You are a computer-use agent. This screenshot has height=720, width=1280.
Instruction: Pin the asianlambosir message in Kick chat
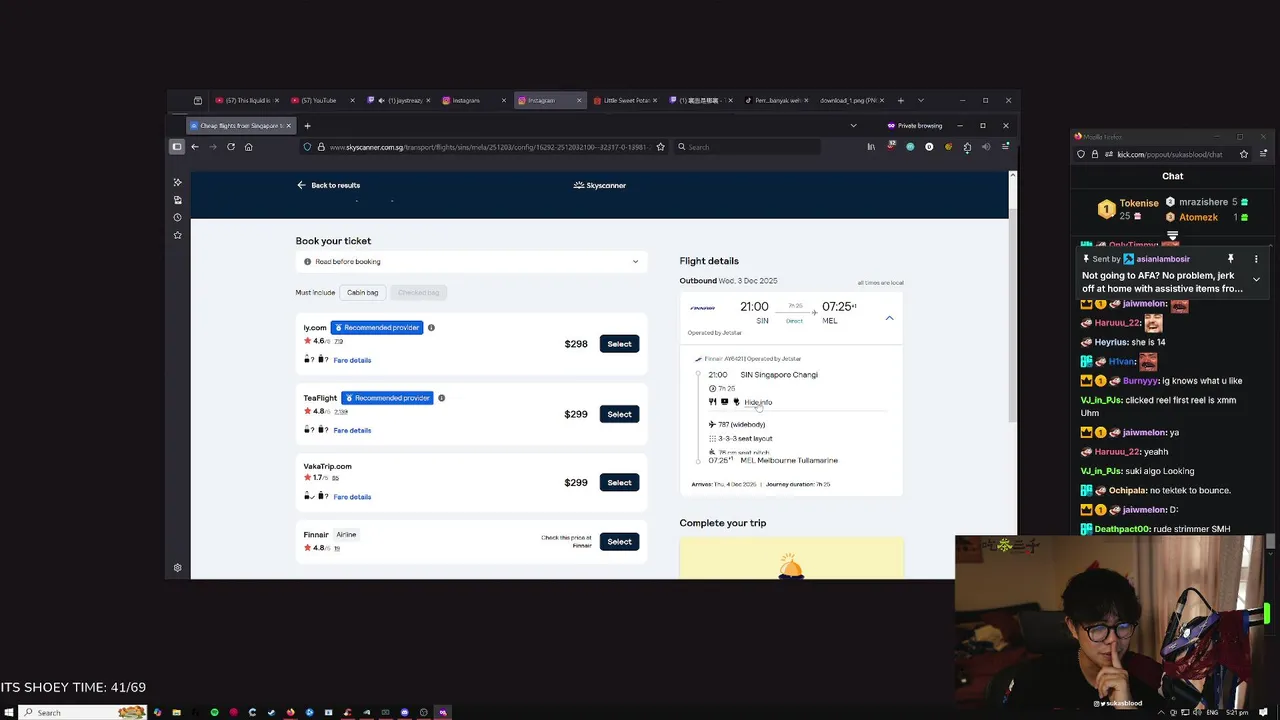tap(1231, 259)
